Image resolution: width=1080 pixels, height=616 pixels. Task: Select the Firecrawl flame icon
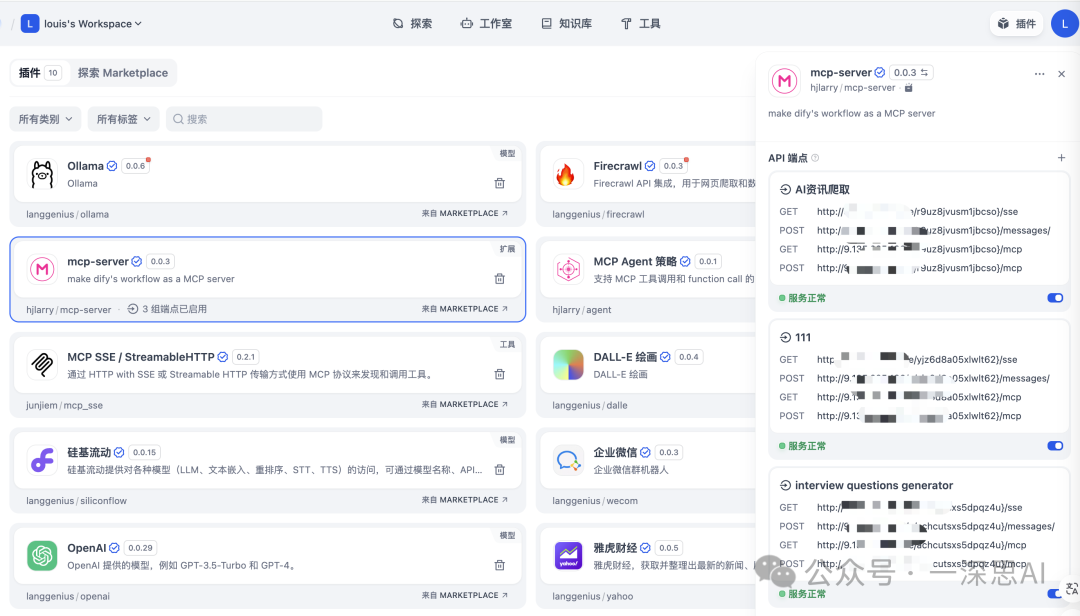568,172
